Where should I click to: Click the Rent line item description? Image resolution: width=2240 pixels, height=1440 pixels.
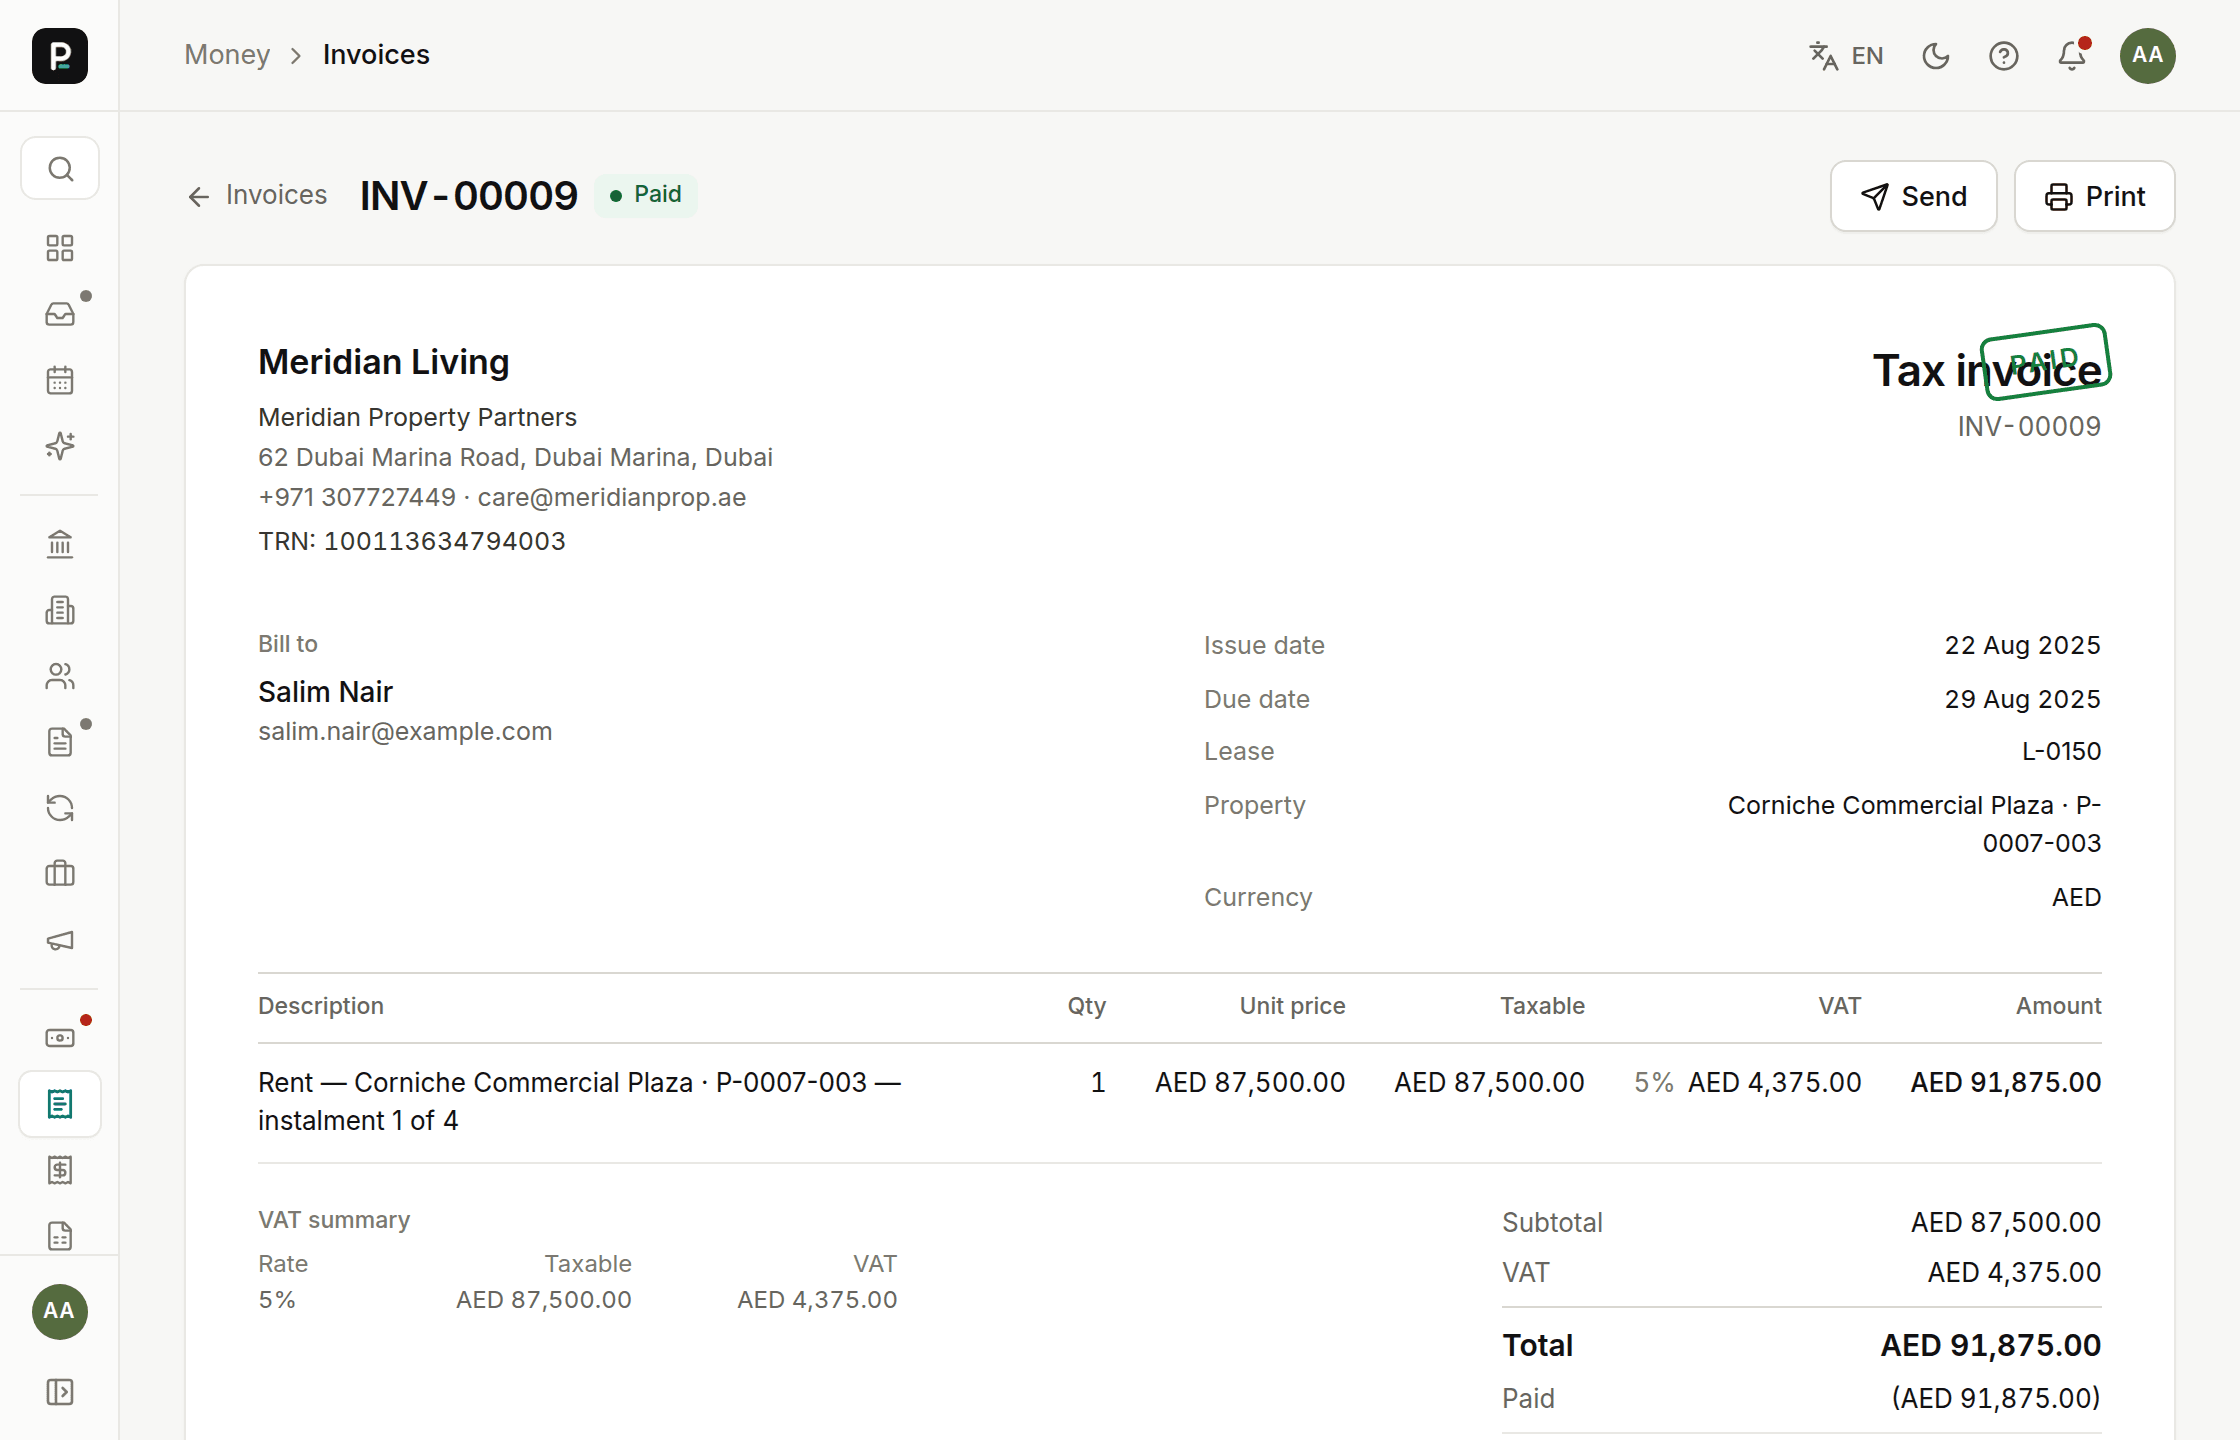coord(580,1101)
